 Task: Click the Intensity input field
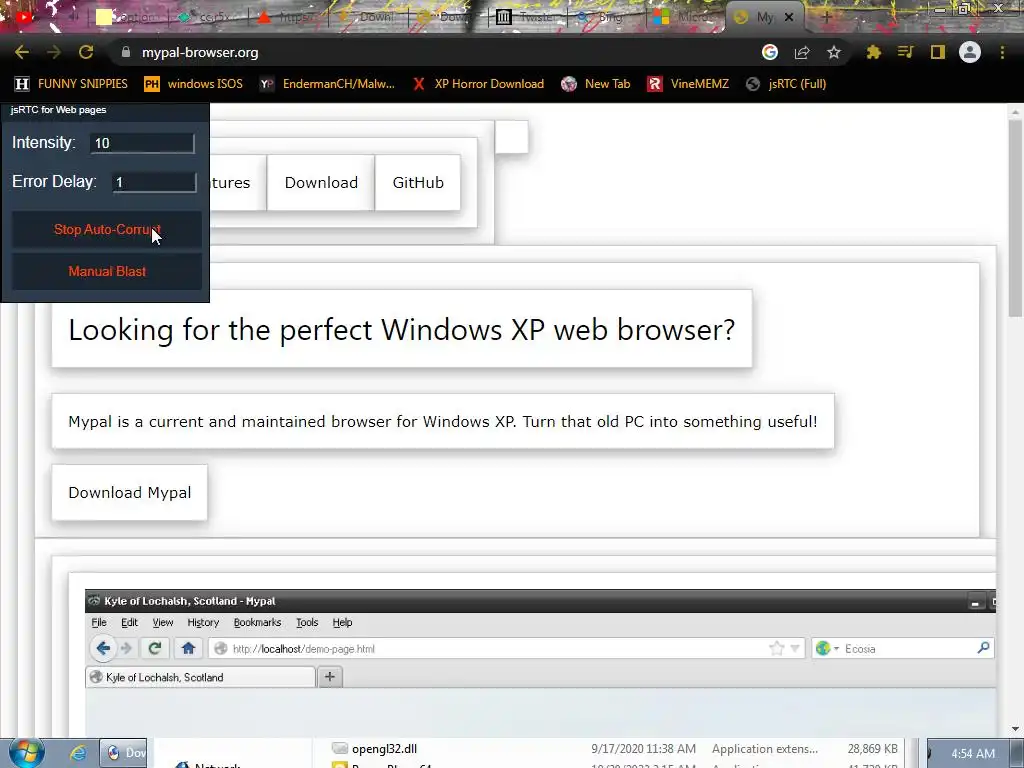coord(142,143)
